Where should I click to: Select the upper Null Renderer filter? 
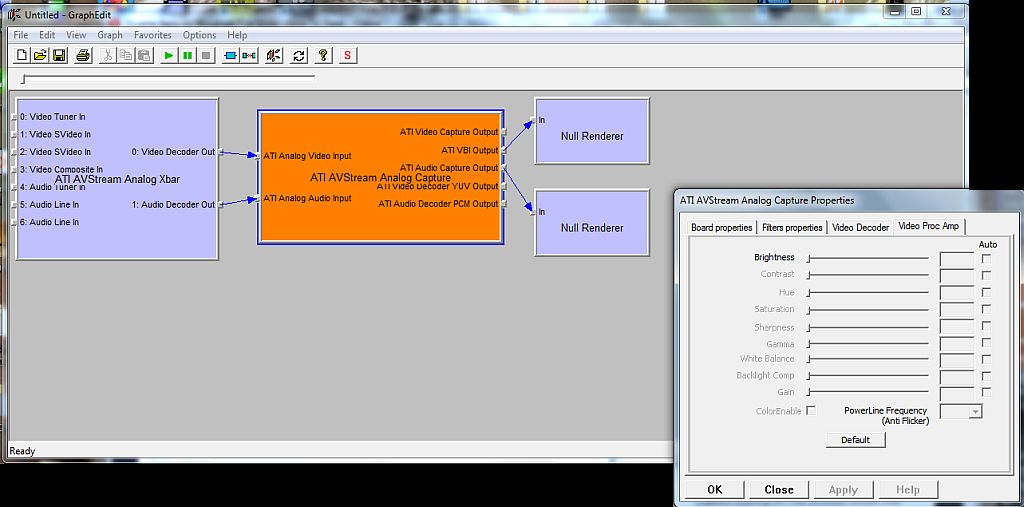pyautogui.click(x=592, y=131)
